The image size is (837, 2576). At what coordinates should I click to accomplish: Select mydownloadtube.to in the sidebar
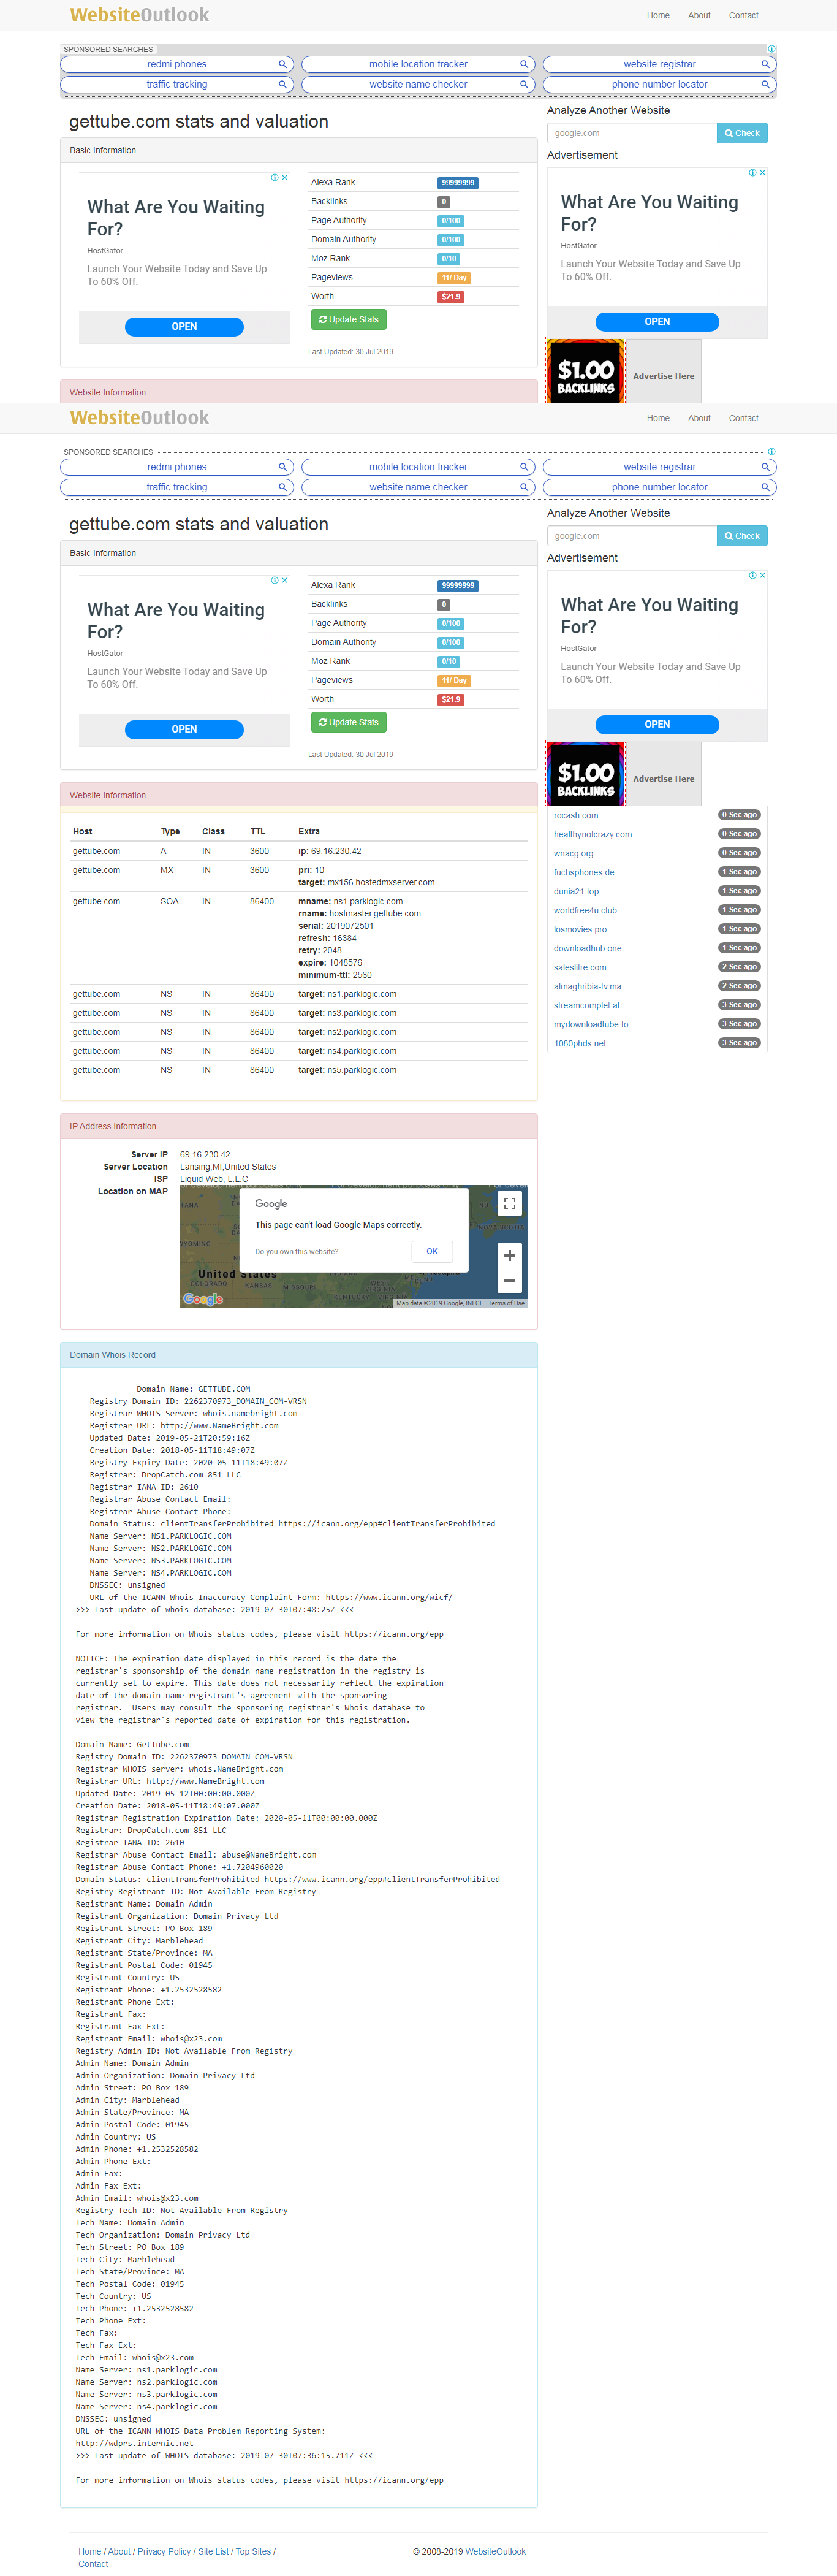591,1024
